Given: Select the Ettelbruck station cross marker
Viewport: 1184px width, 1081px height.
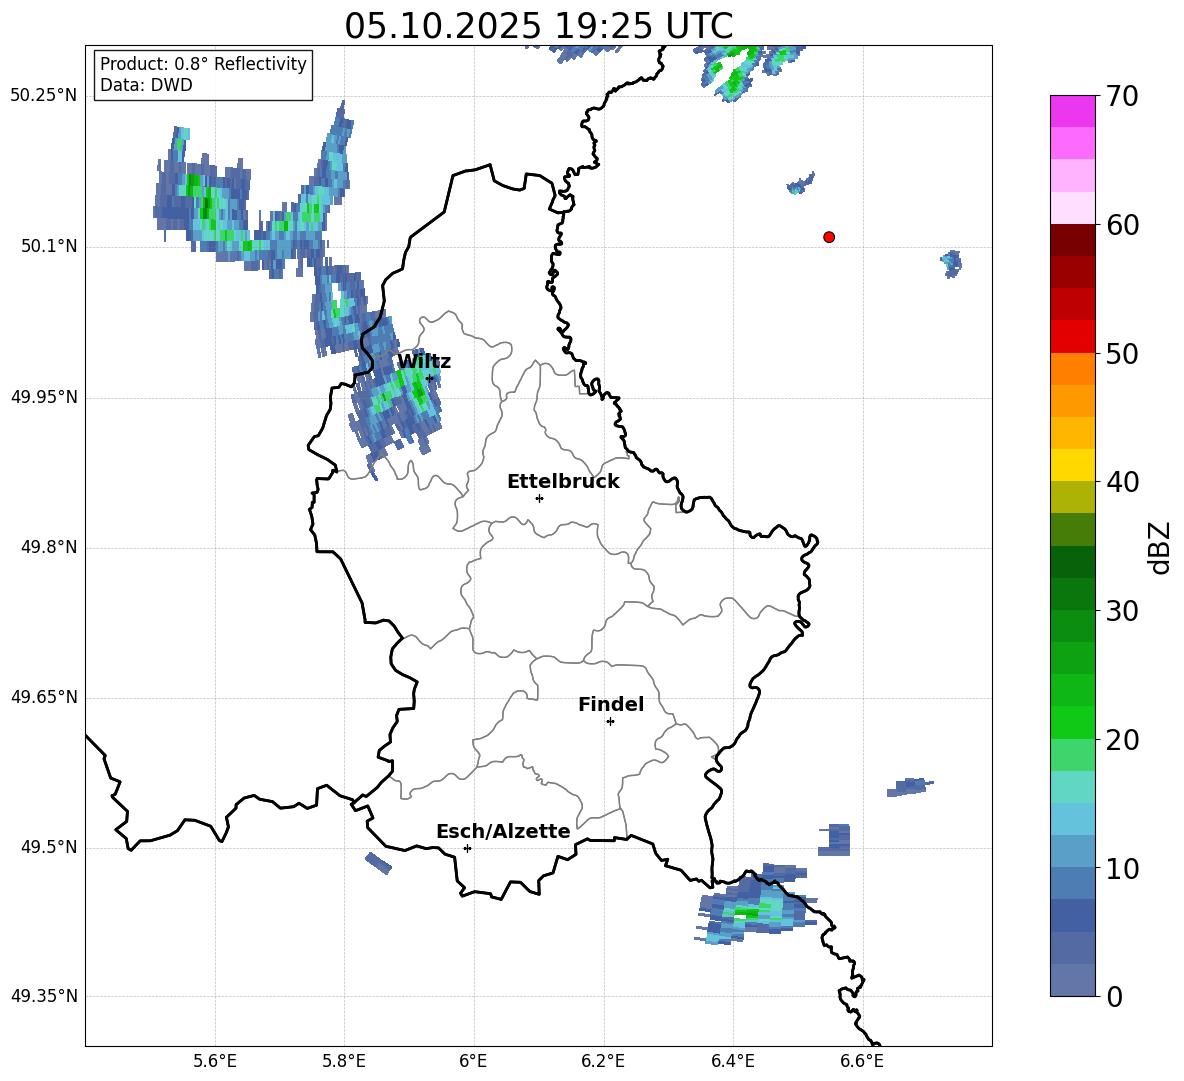Looking at the screenshot, I should (539, 498).
